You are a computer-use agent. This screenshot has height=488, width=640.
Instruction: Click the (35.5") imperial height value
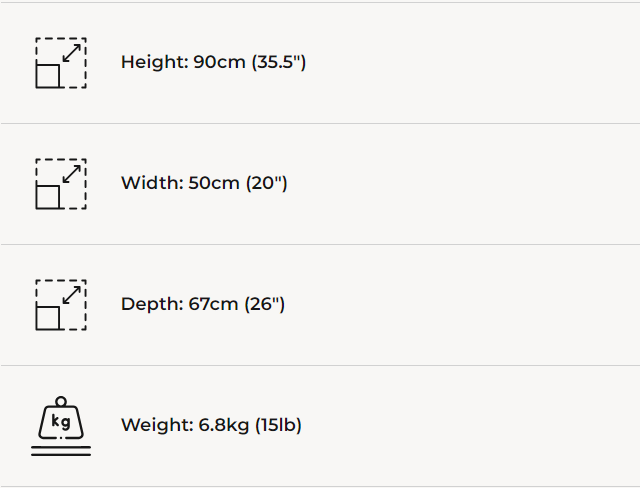[x=278, y=62]
